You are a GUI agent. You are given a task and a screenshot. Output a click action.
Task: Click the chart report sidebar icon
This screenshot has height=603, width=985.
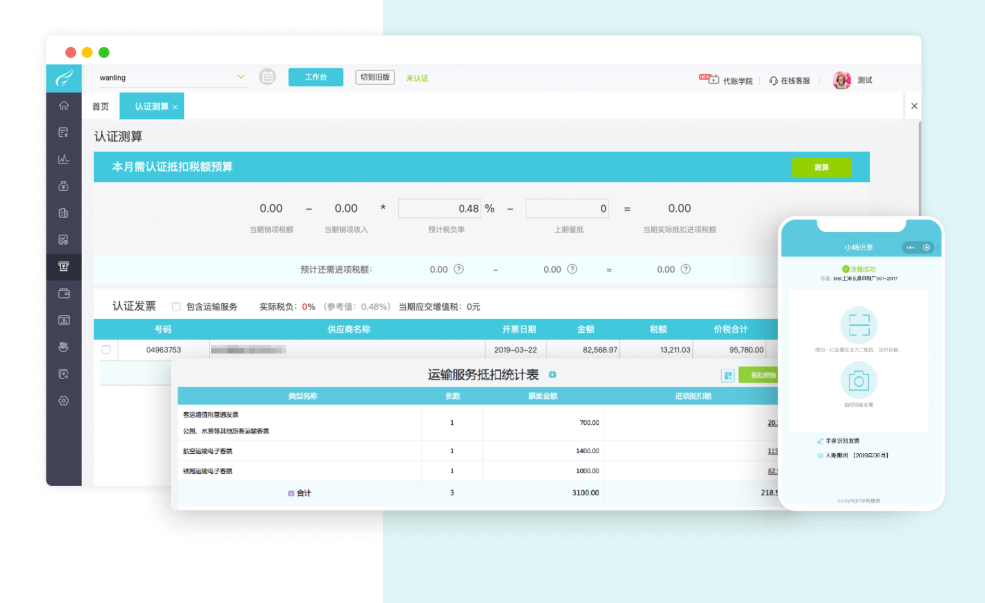64,159
